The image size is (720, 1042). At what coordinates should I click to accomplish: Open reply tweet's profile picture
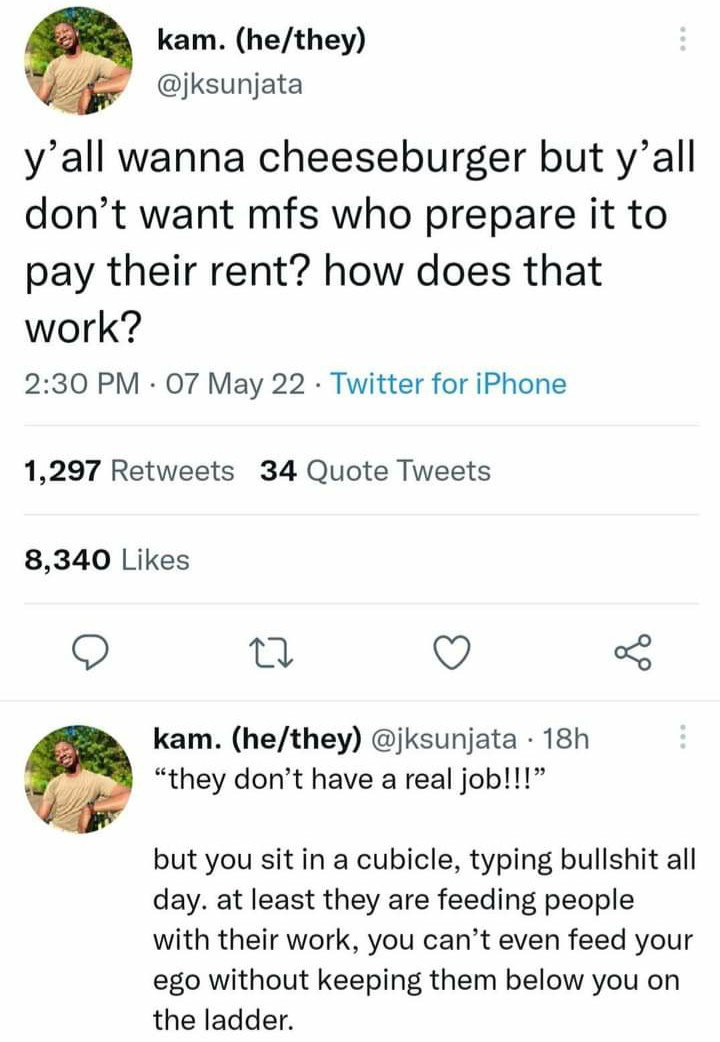click(x=78, y=778)
